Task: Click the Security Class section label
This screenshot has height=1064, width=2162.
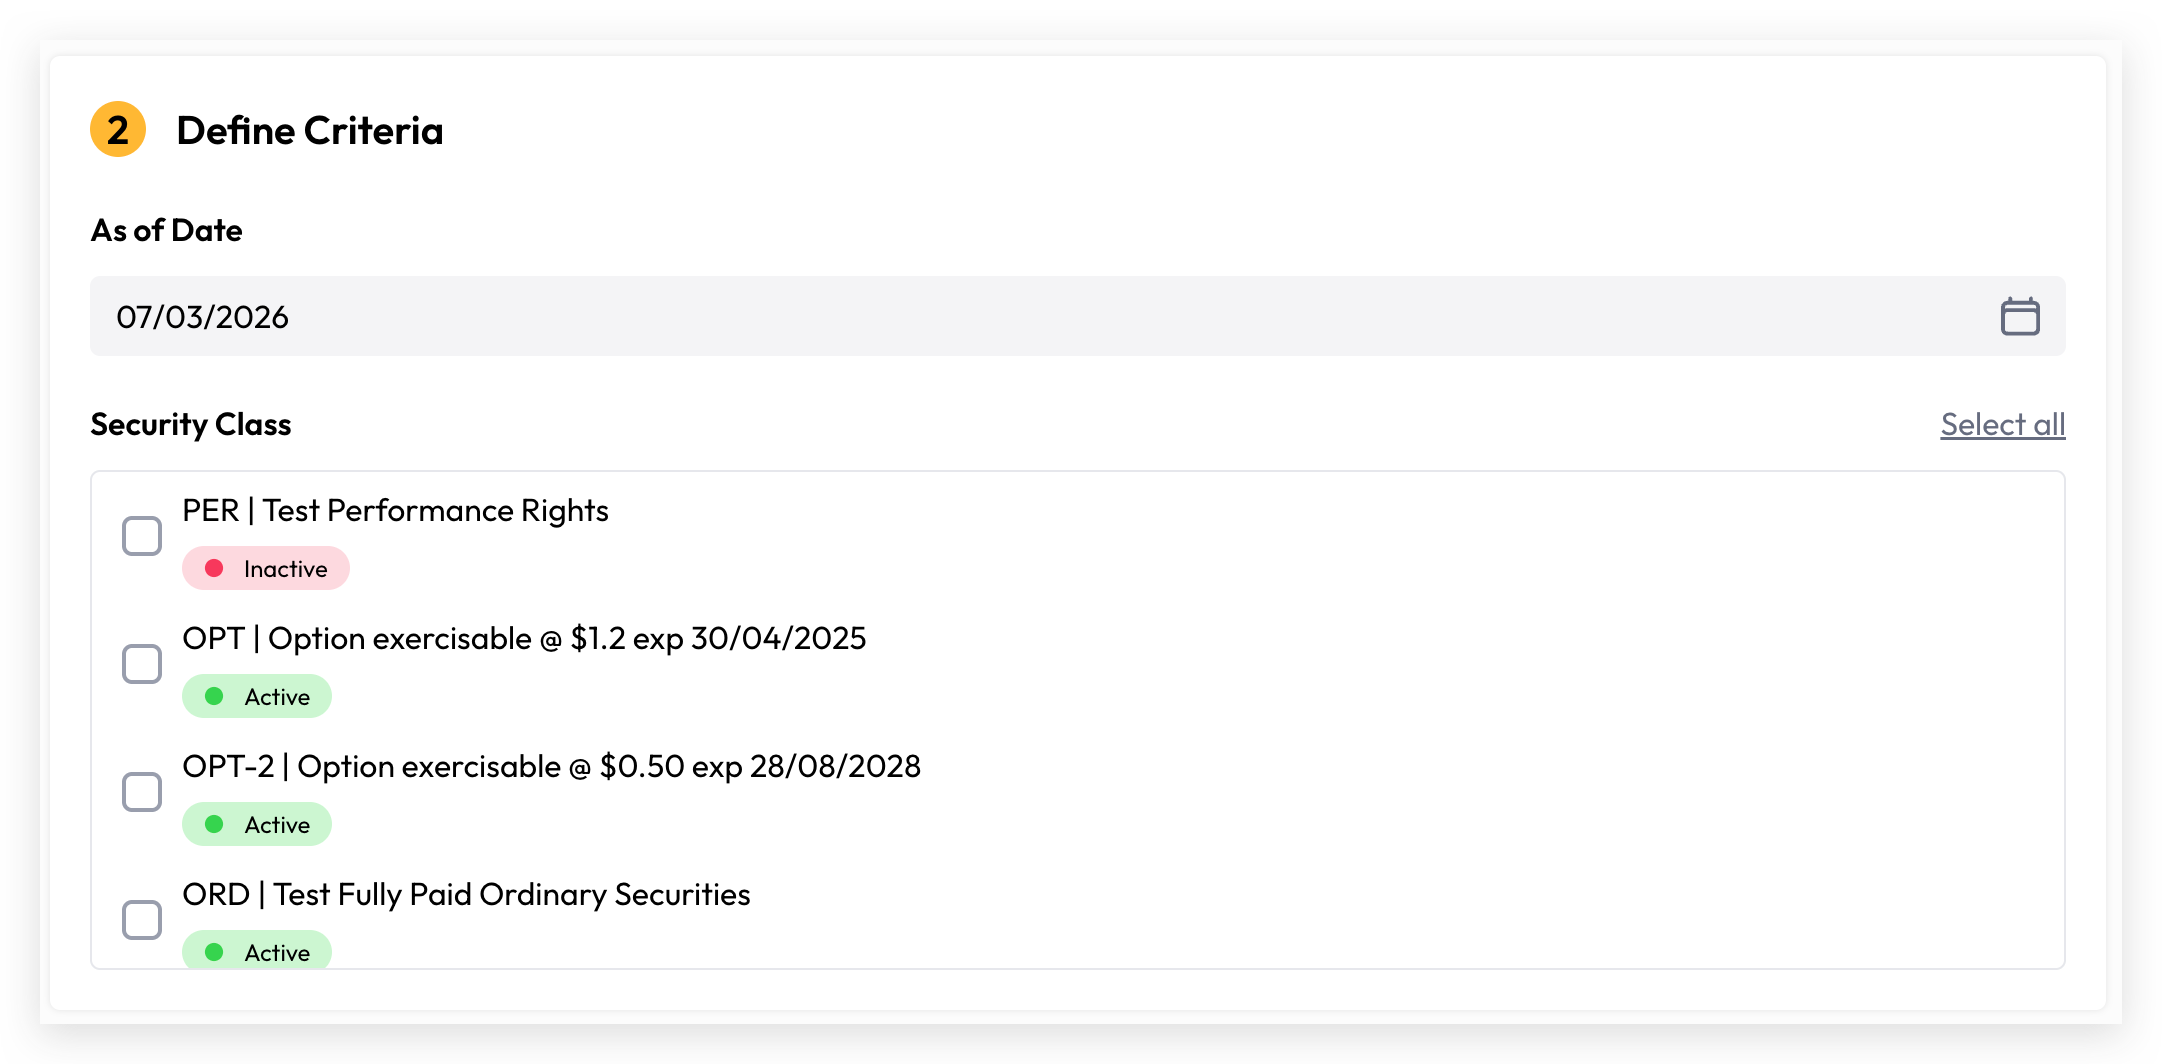Action: click(x=191, y=424)
